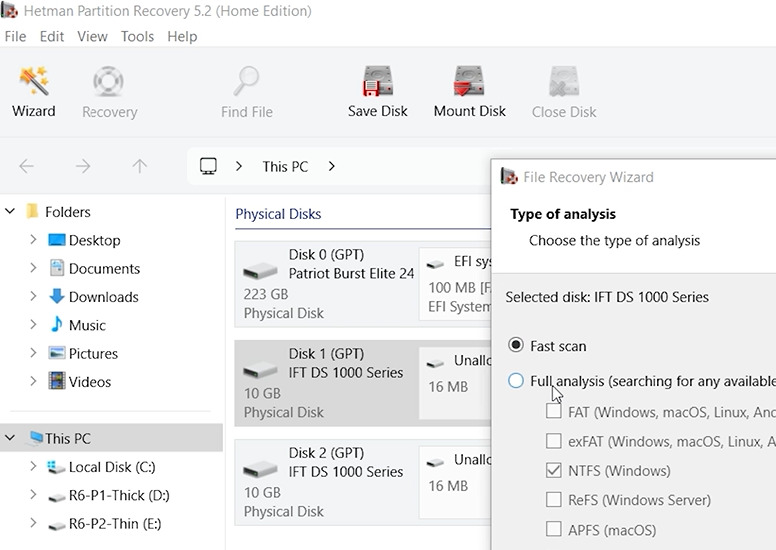This screenshot has height=550, width=776.
Task: Click chevron before This PC breadcrumb
Action: [239, 166]
